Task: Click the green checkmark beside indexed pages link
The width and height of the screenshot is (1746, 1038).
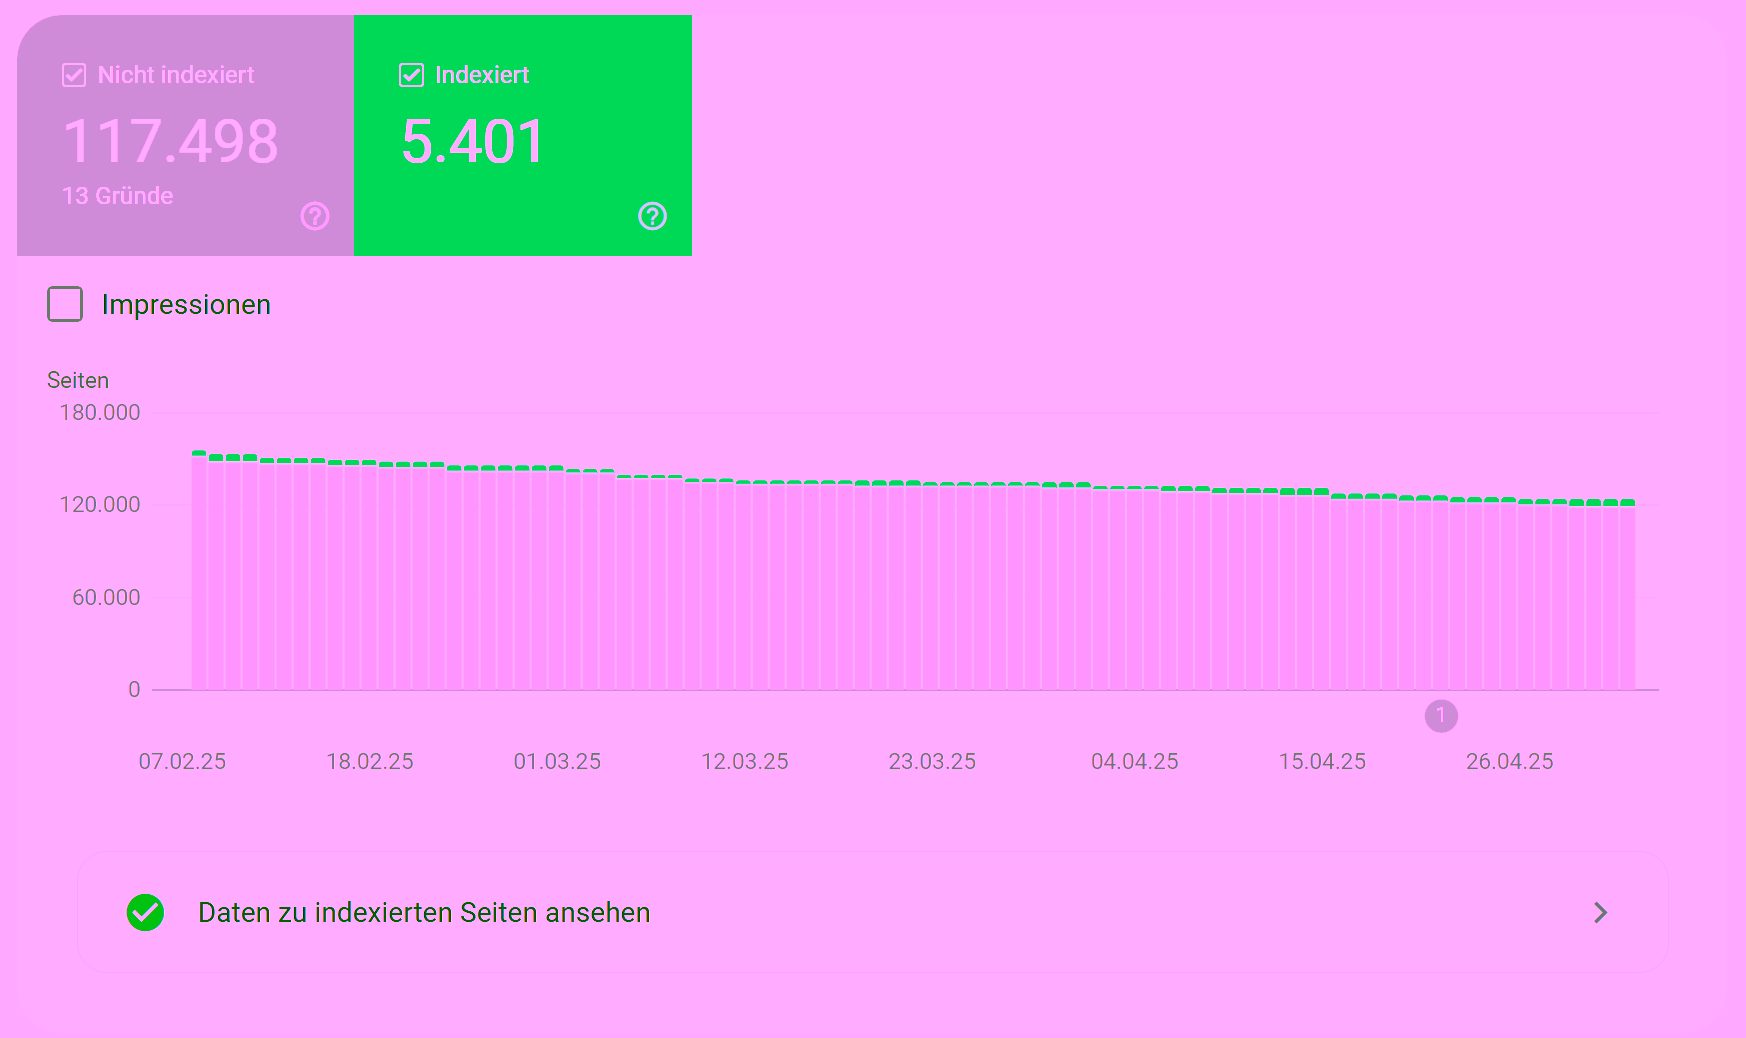Action: point(145,912)
